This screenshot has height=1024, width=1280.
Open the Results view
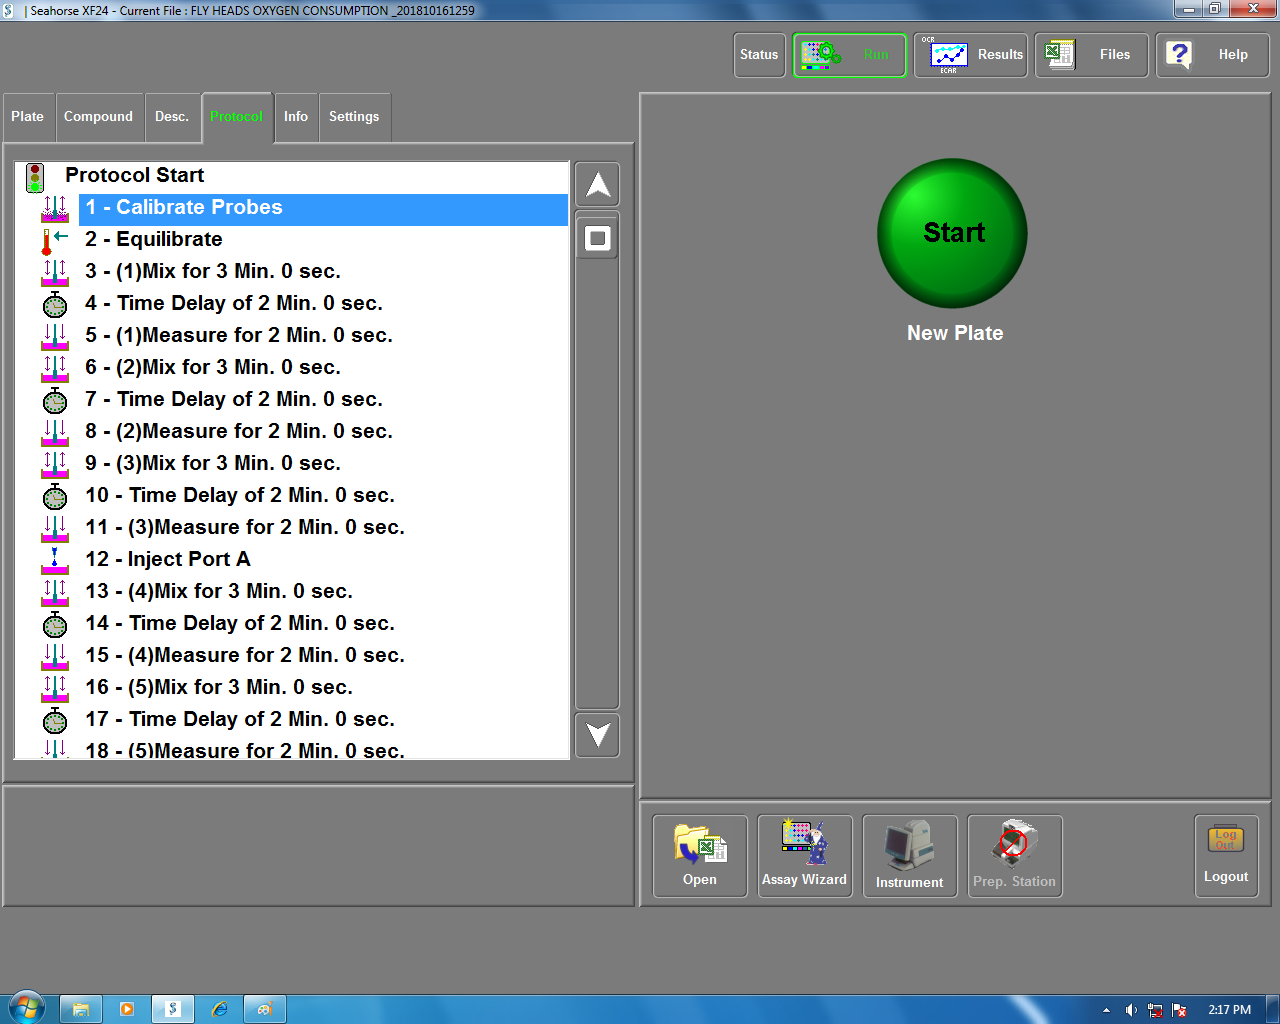pyautogui.click(x=971, y=55)
